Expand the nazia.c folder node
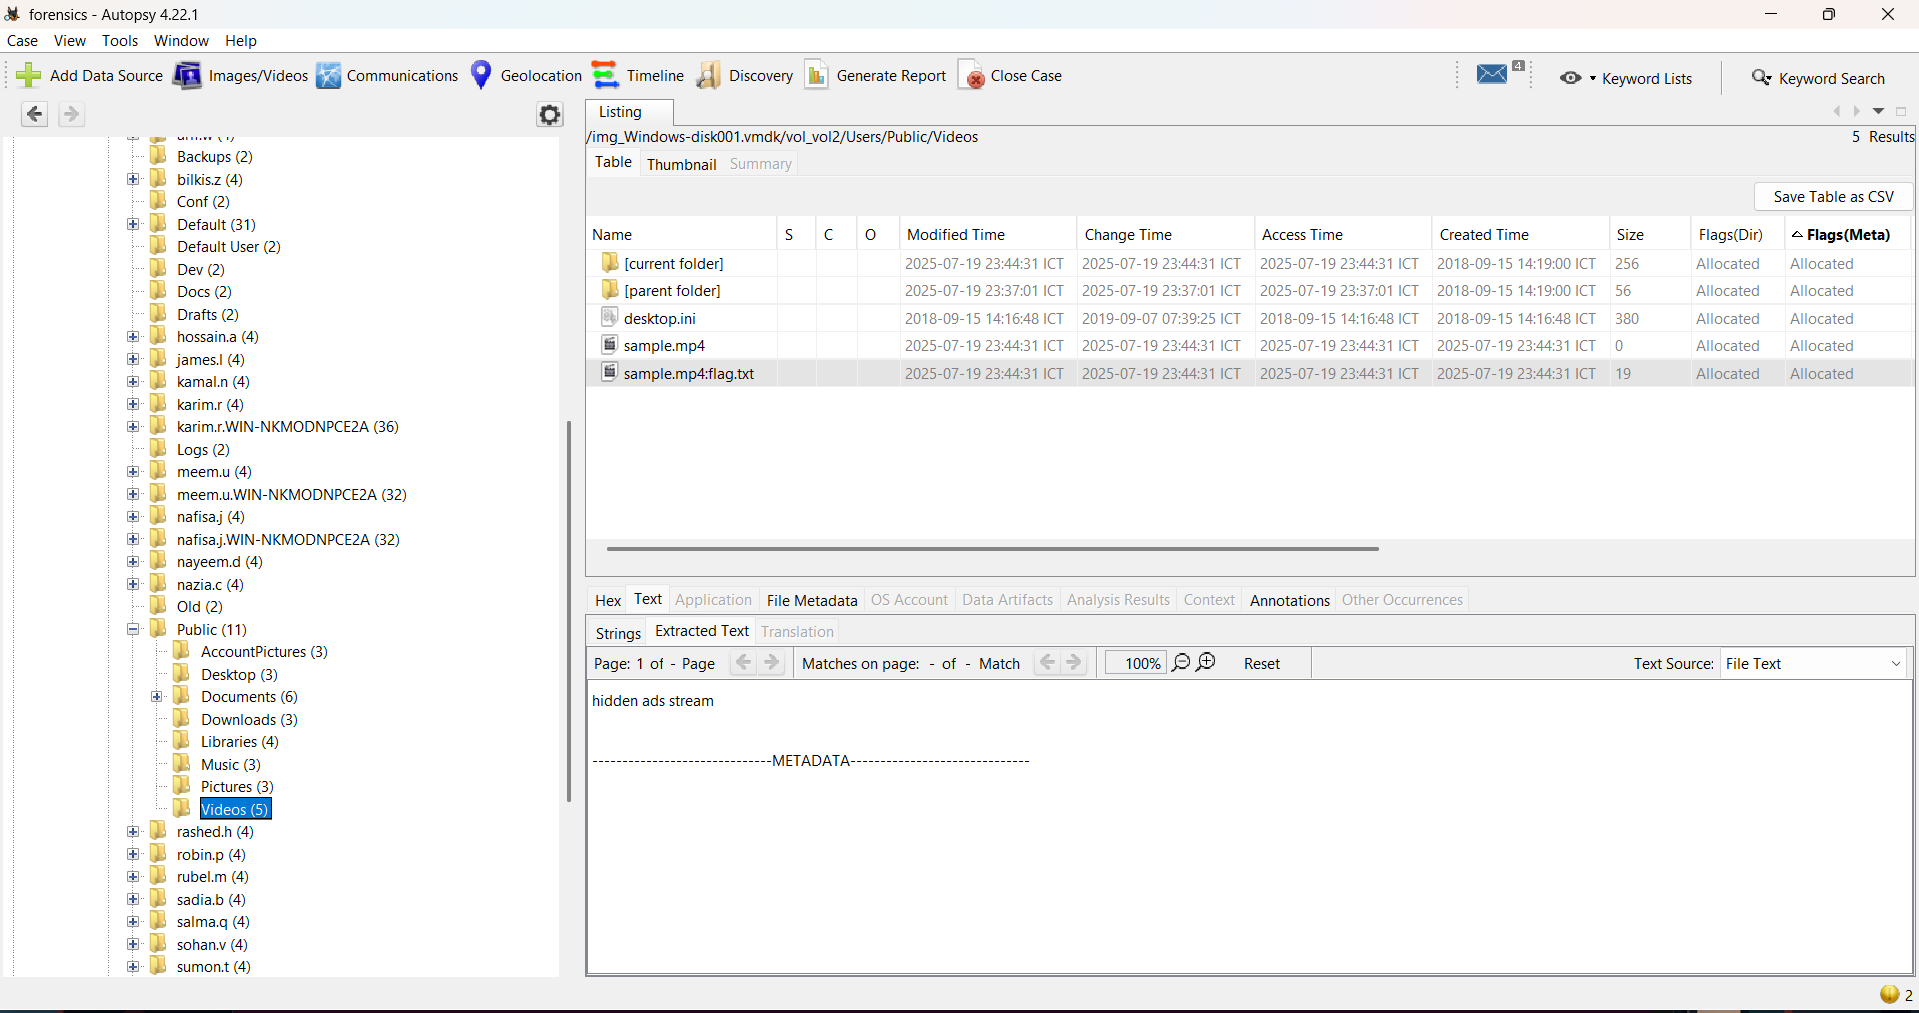The height and width of the screenshot is (1013, 1919). pyautogui.click(x=133, y=584)
